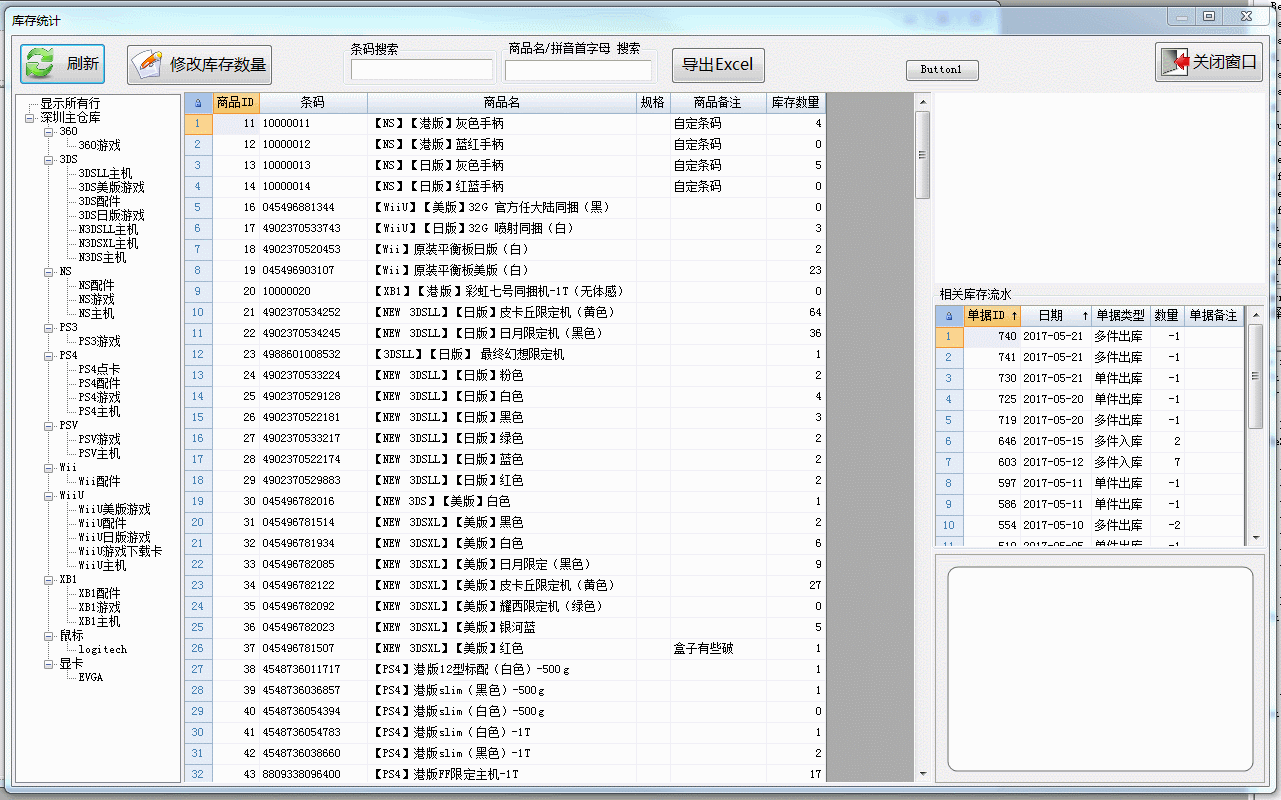Collapse the 鼠标 tree node
The image size is (1281, 800).
(x=49, y=636)
